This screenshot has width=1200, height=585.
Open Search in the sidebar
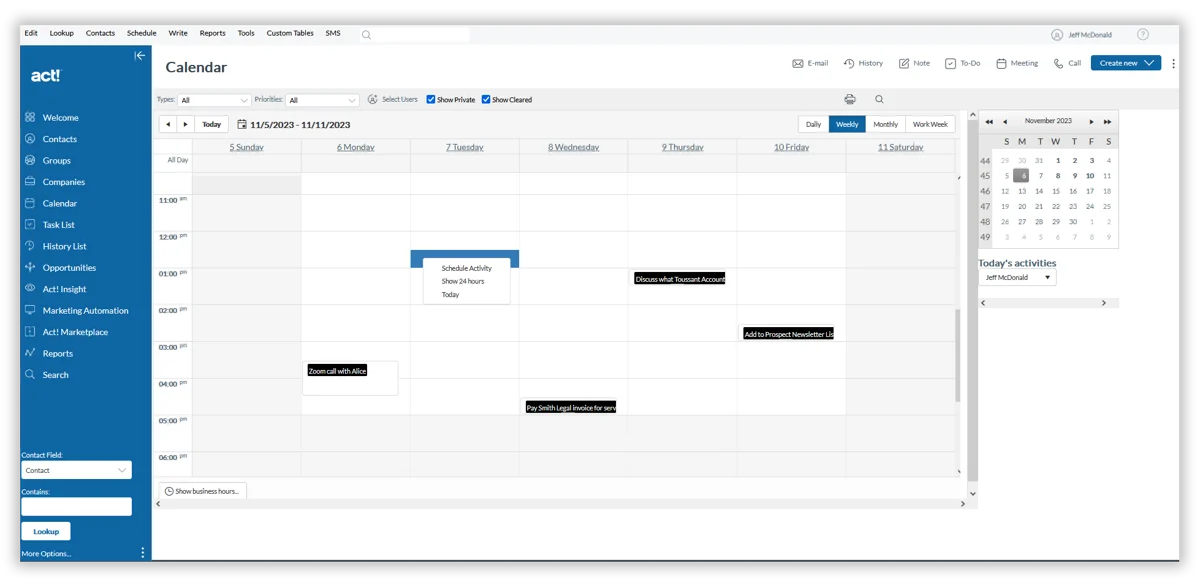click(x=55, y=375)
